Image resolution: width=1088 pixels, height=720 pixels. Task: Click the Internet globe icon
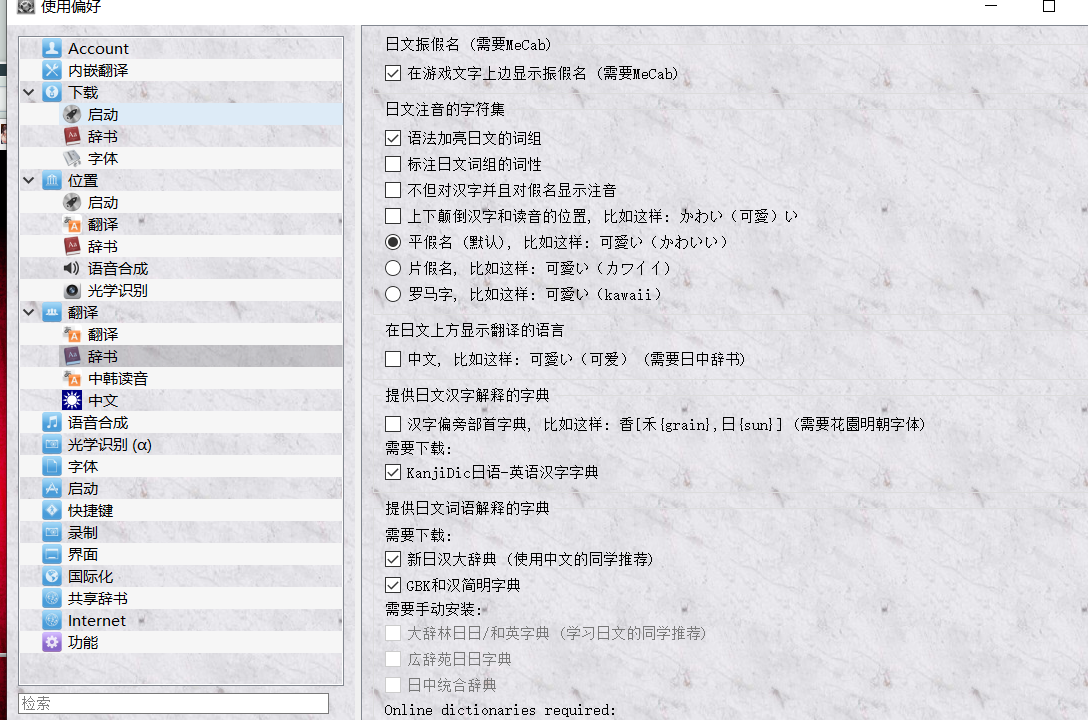coord(52,621)
